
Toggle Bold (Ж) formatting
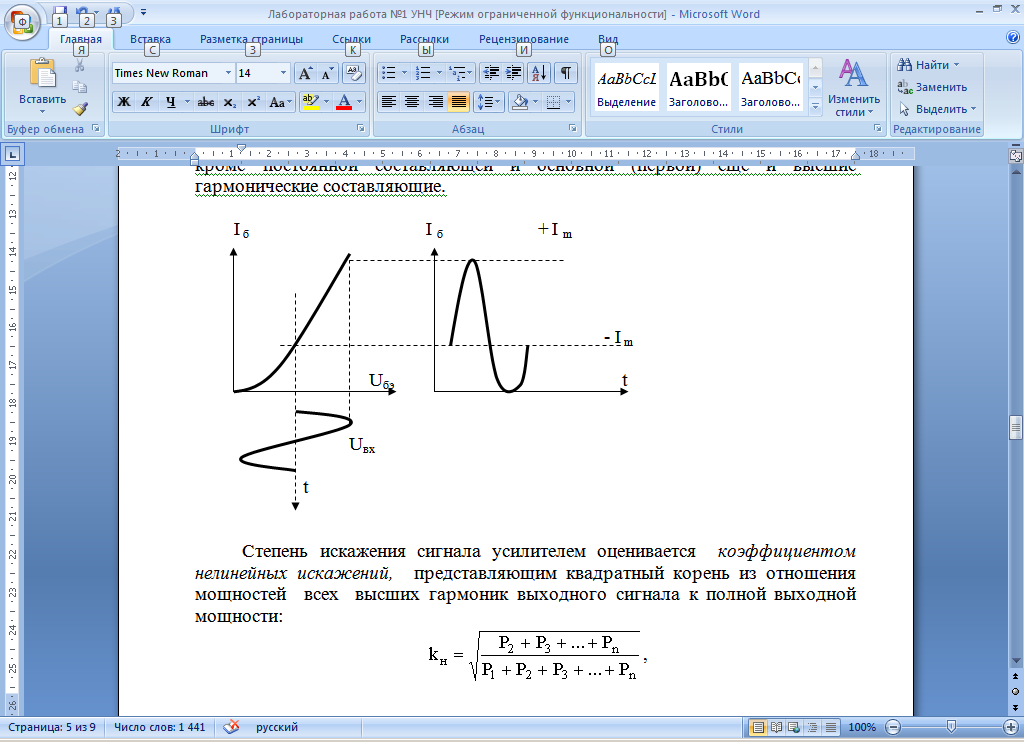click(x=123, y=102)
